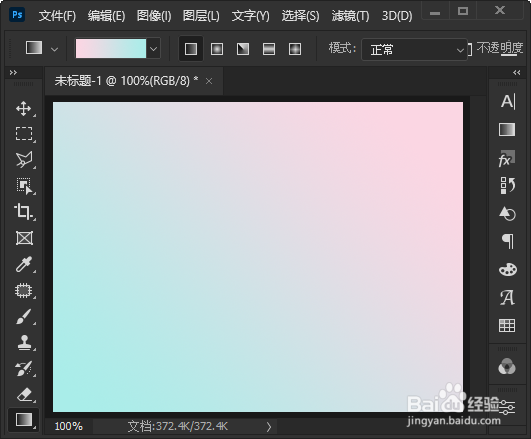This screenshot has width=531, height=439.
Task: Open the Glyphs panel icon
Action: click(507, 297)
